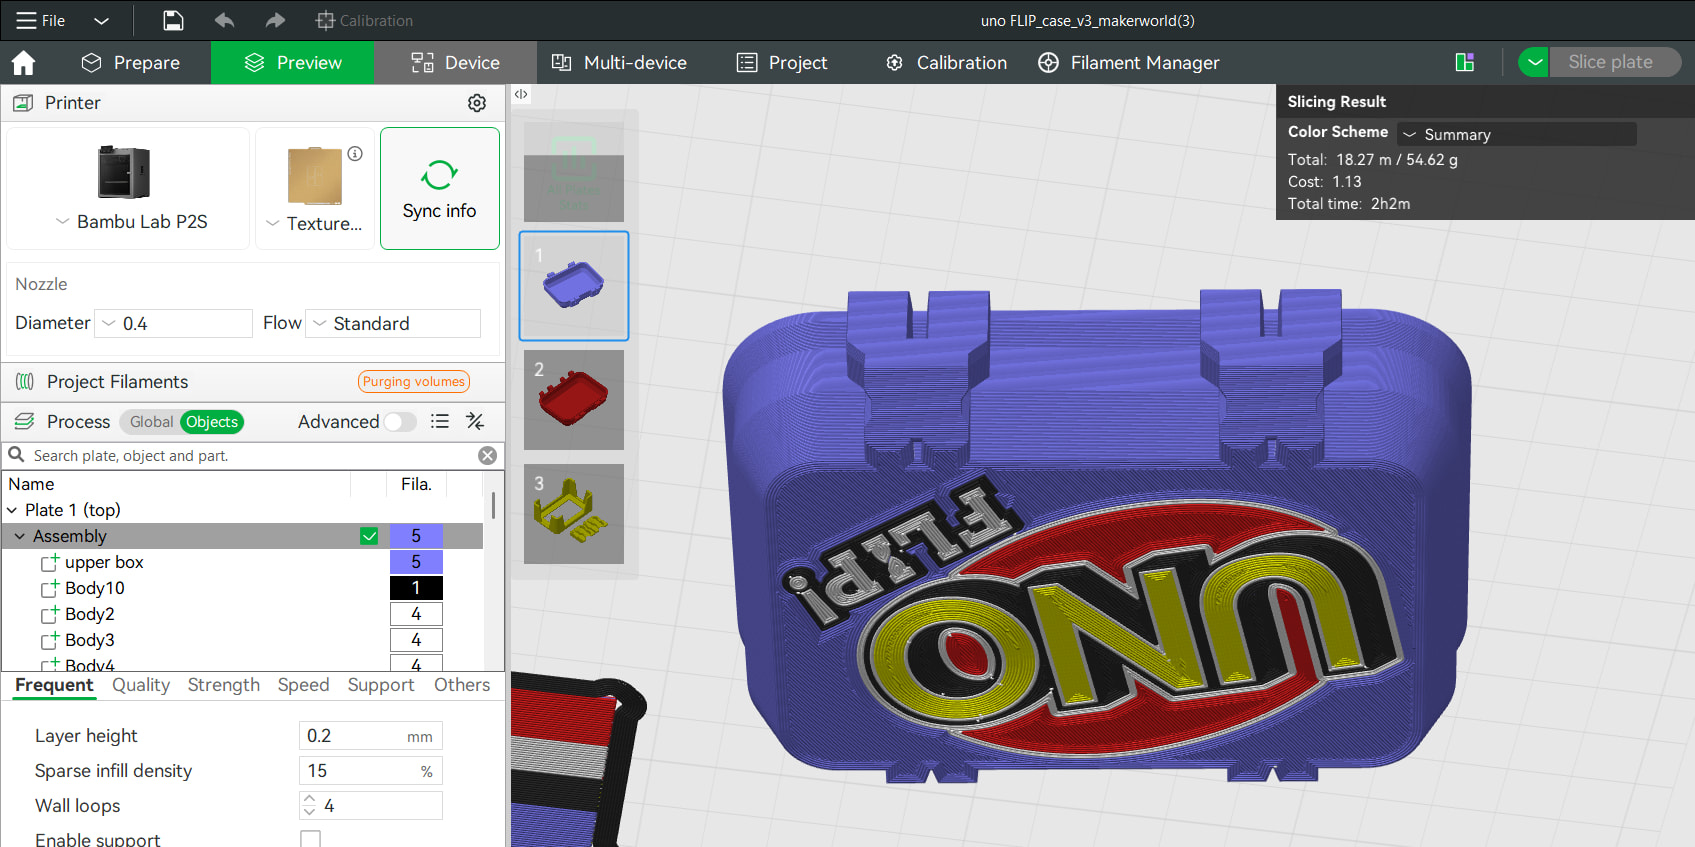The width and height of the screenshot is (1695, 847).
Task: Collapse the sidebar with the arrows icon
Action: point(521,94)
